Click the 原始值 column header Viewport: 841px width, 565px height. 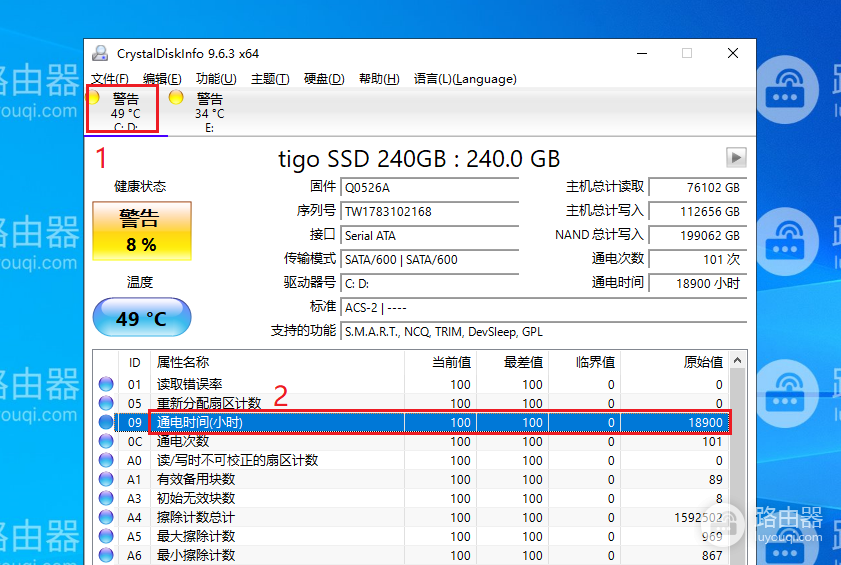675,362
